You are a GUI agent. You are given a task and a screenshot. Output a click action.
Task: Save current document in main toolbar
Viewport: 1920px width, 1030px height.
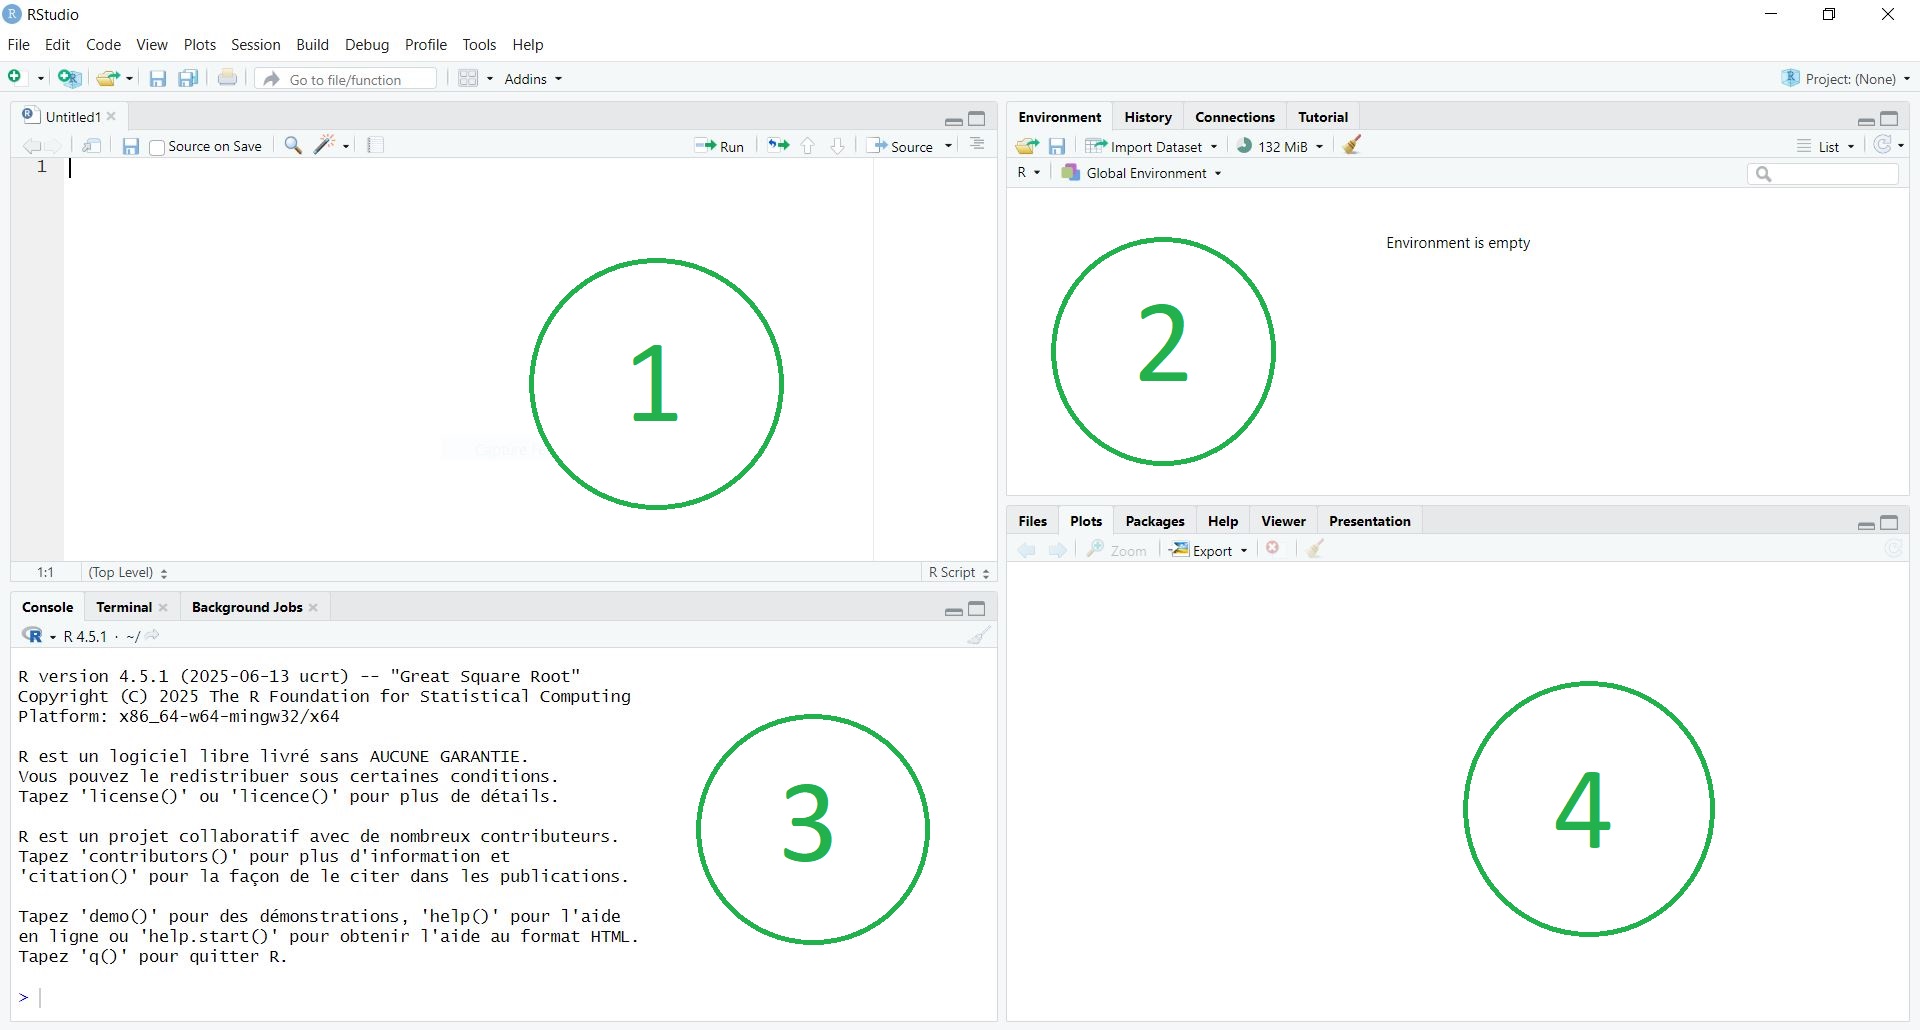157,79
